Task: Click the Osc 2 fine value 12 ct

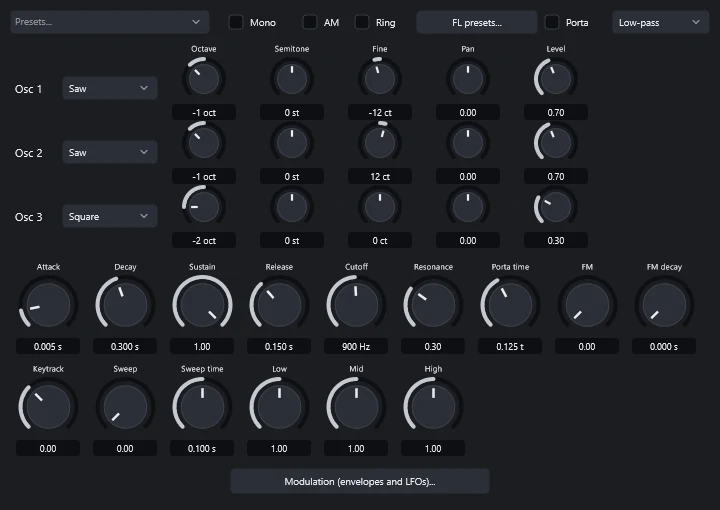Action: coord(380,176)
